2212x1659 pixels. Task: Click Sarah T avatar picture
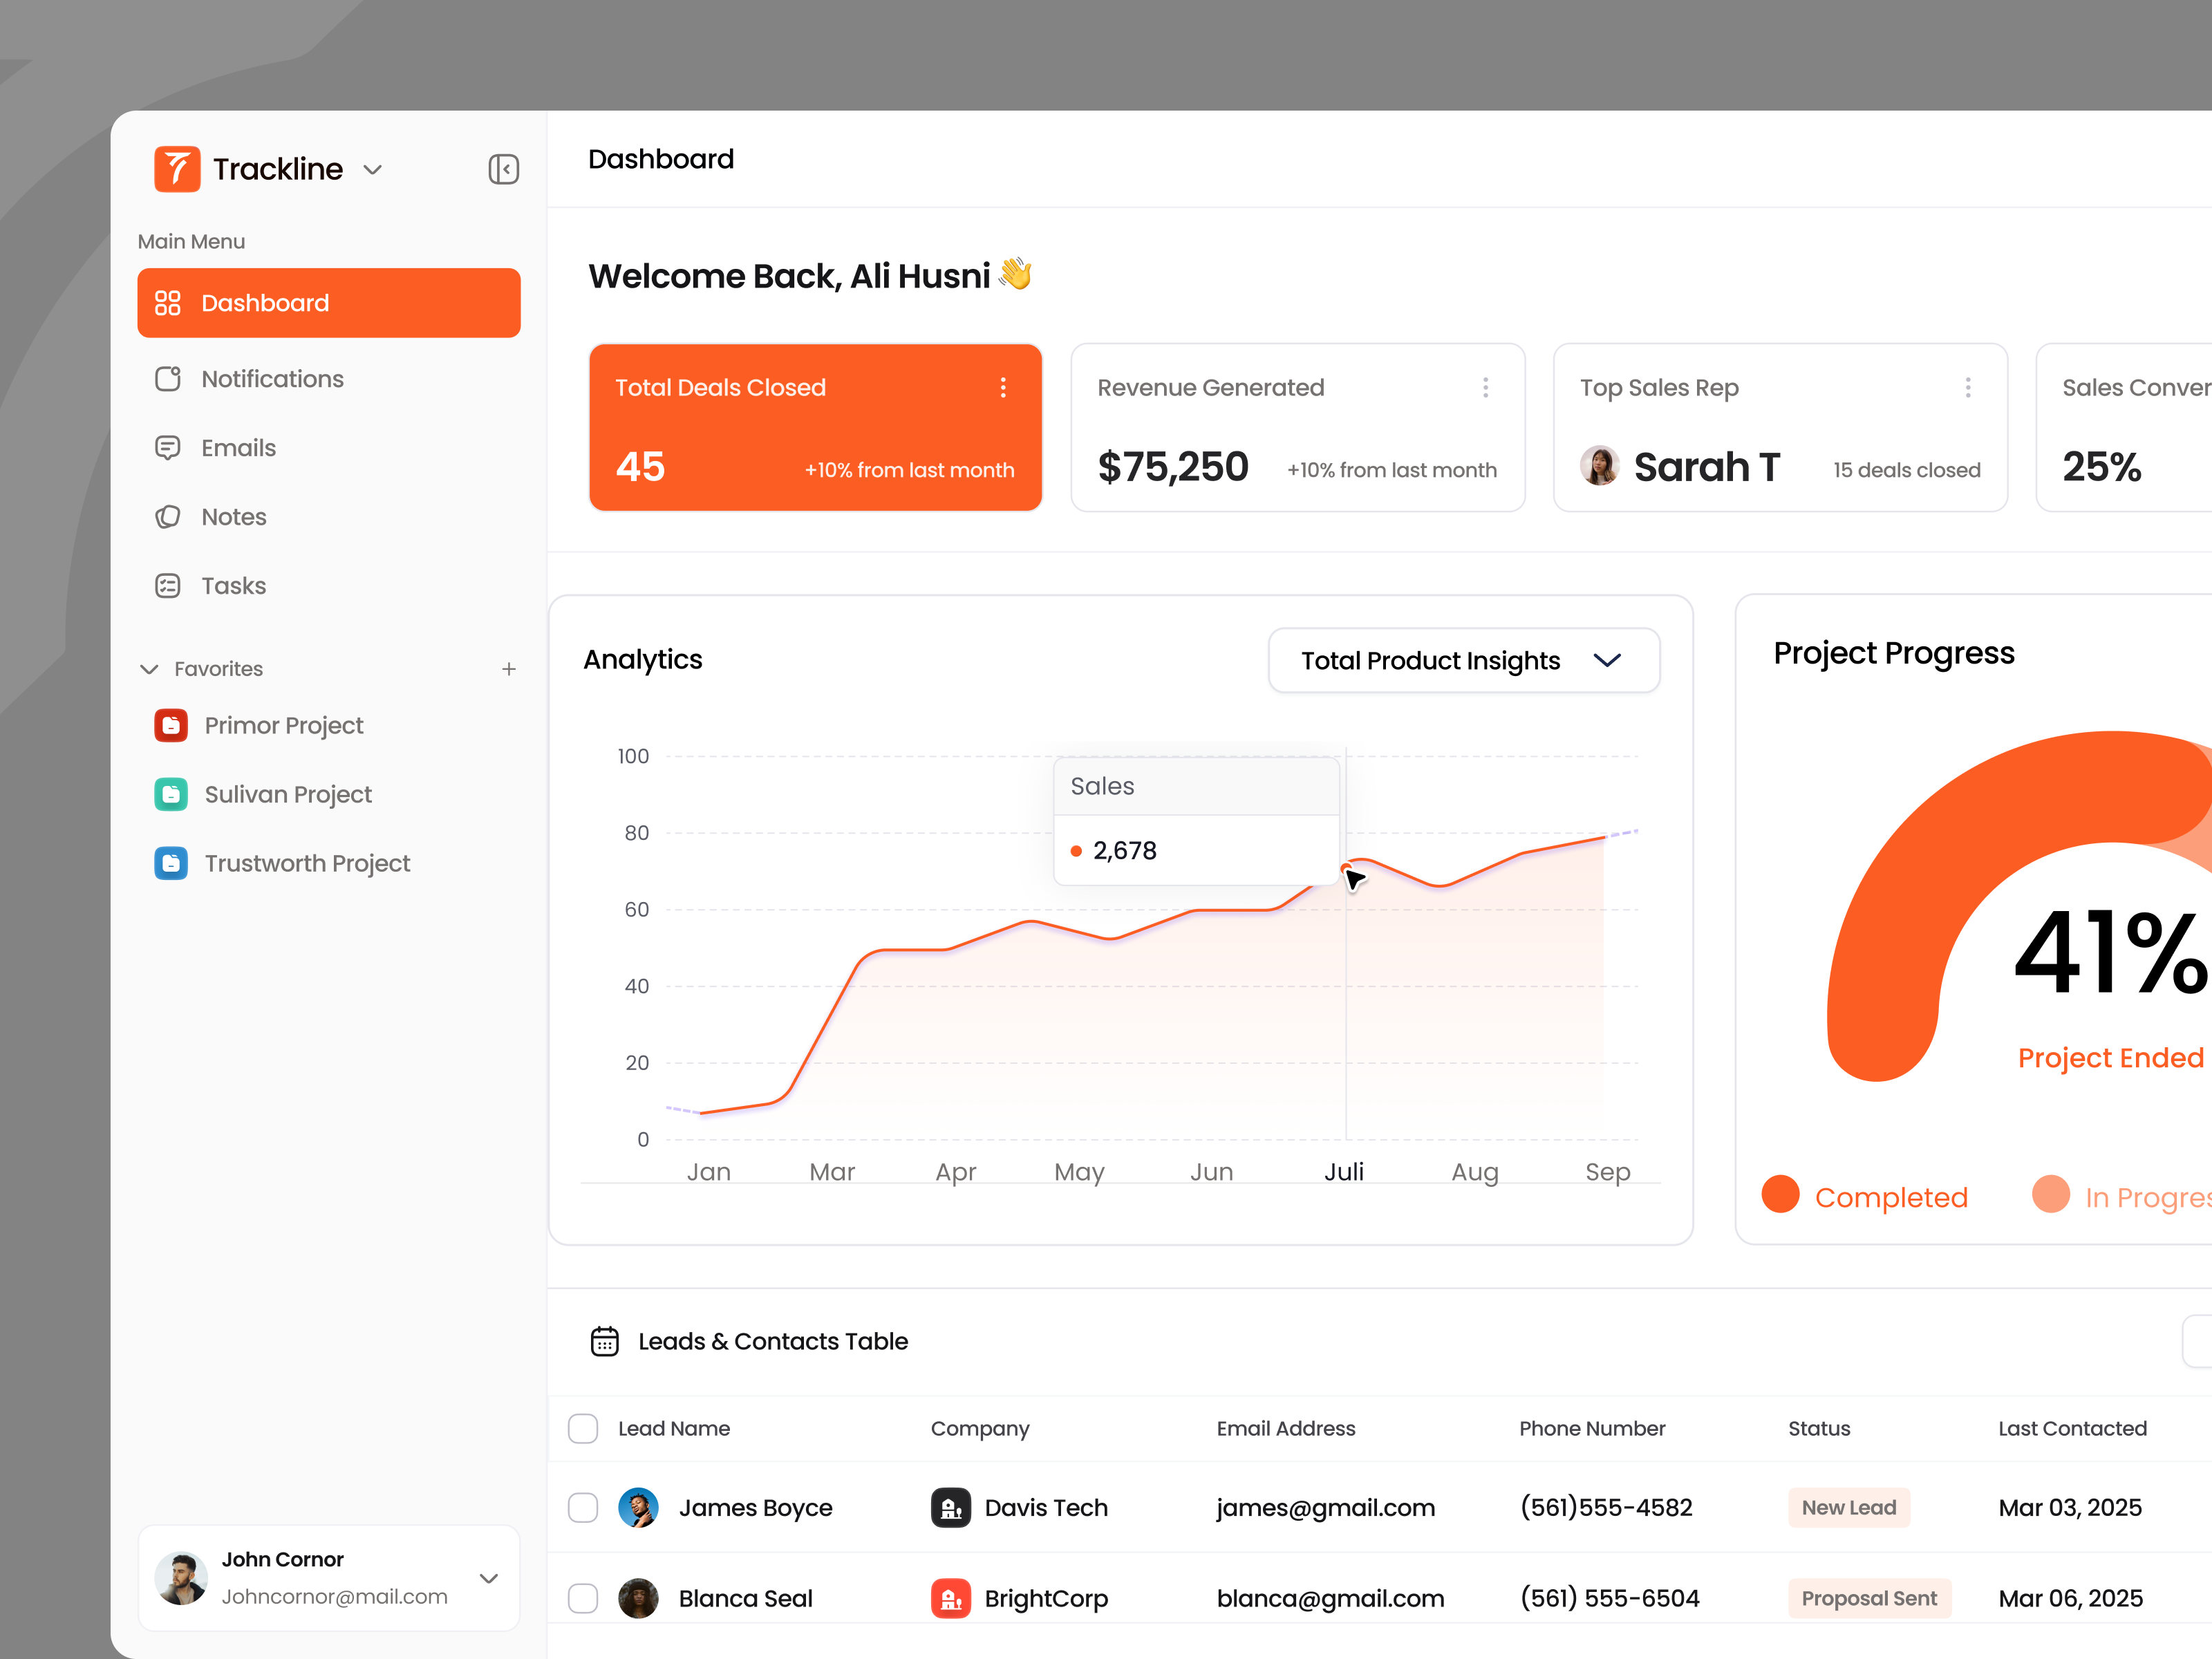[x=1599, y=466]
